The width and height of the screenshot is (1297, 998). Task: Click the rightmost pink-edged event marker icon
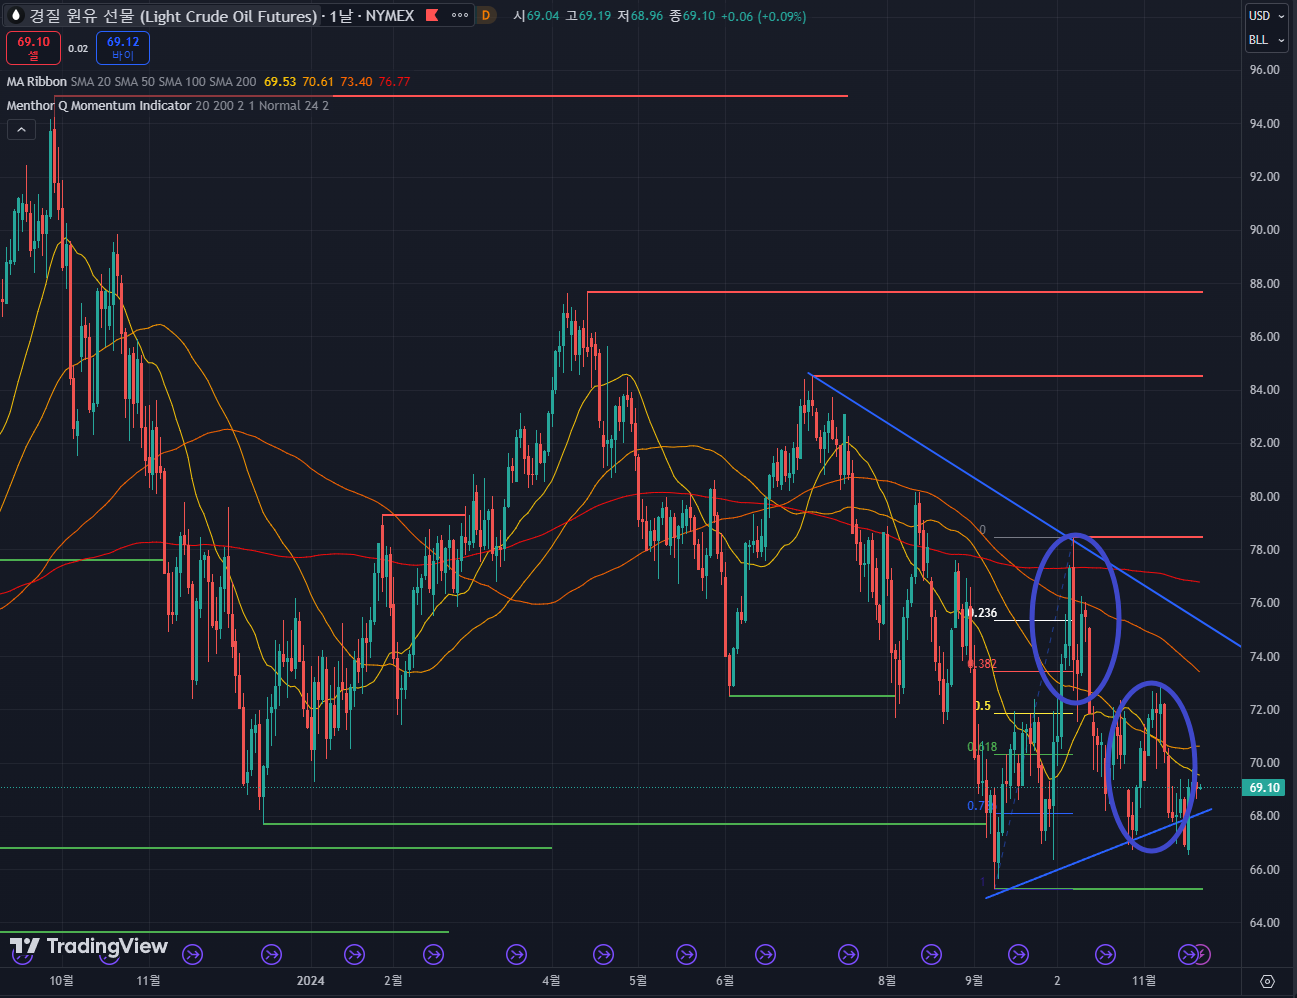point(1202,955)
